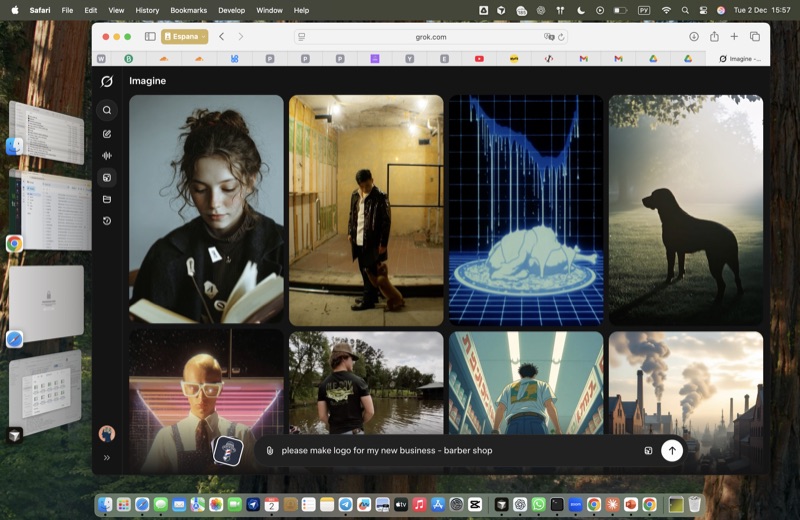This screenshot has height=520, width=800.
Task: Switch to the YouTube tab
Action: click(479, 59)
